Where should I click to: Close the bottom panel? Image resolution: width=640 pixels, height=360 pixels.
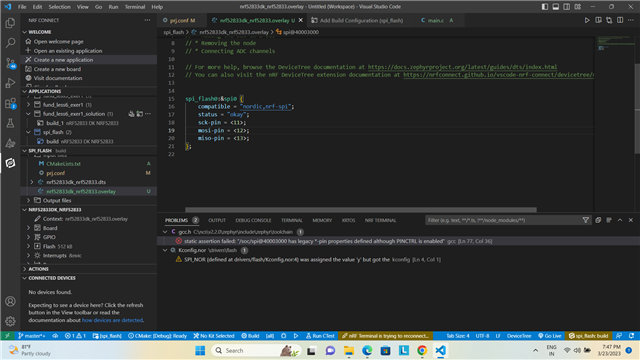(631, 220)
